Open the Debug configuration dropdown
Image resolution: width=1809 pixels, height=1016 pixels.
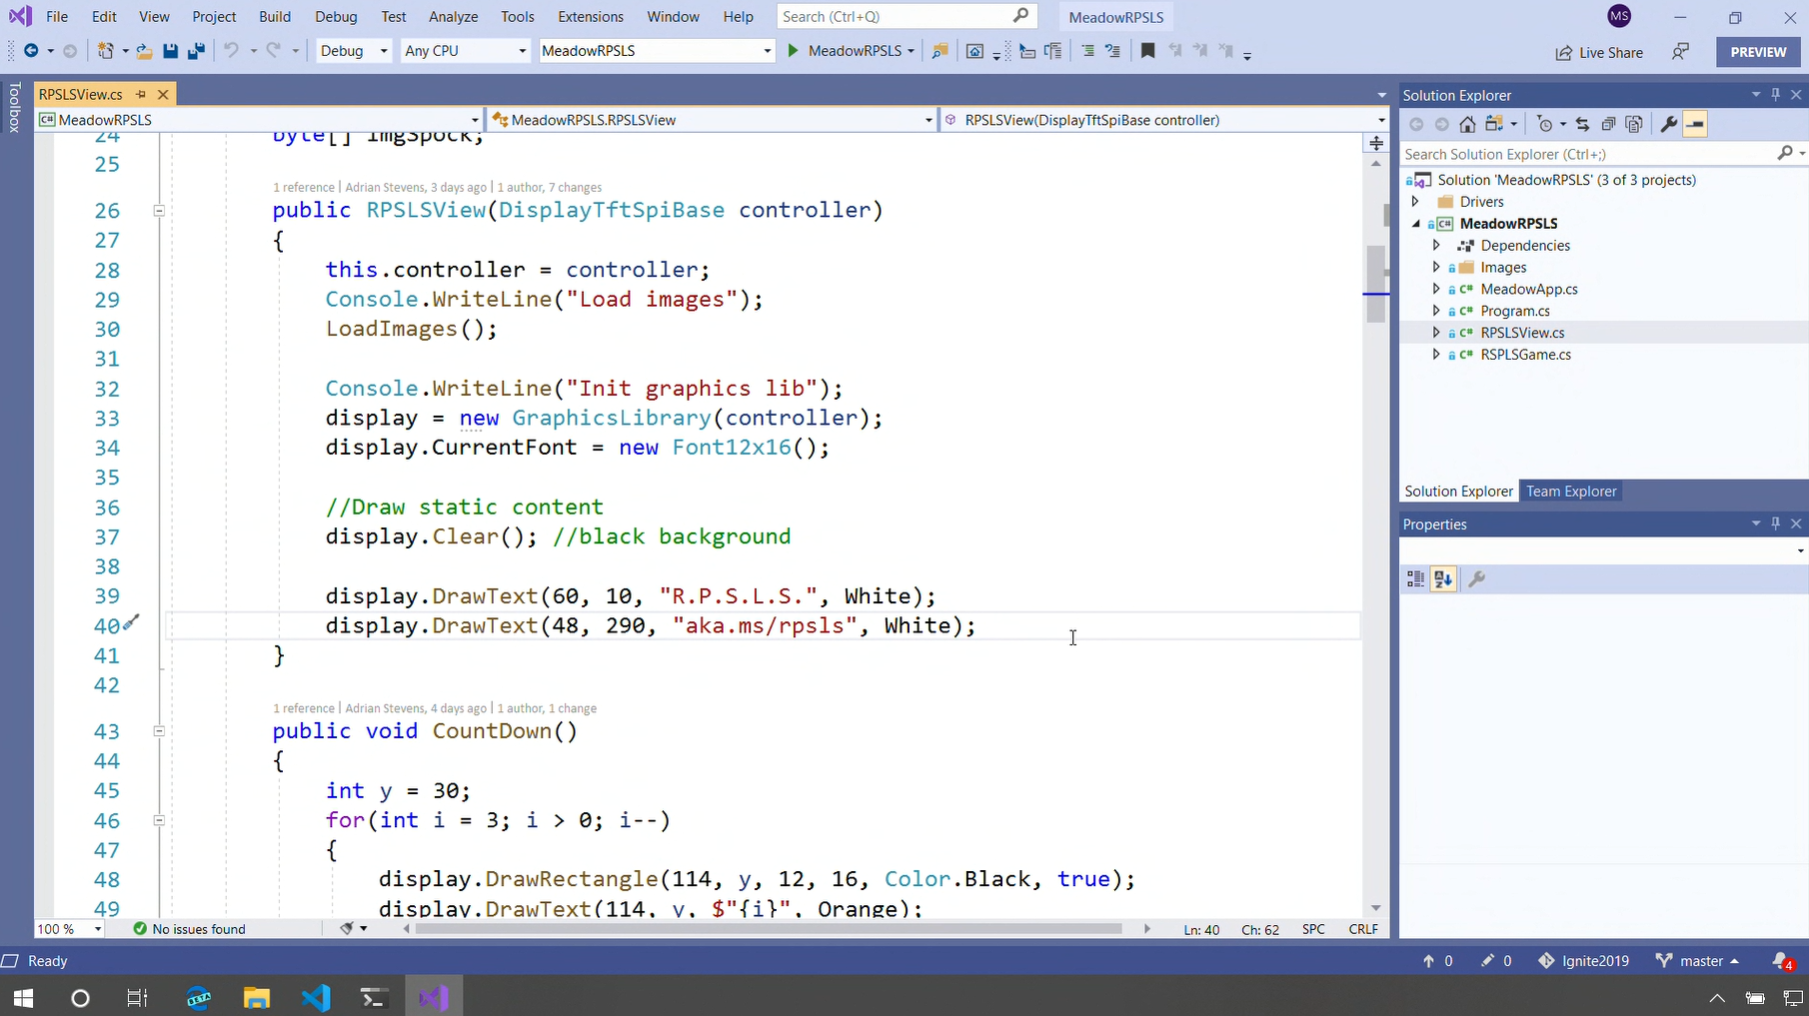(353, 51)
